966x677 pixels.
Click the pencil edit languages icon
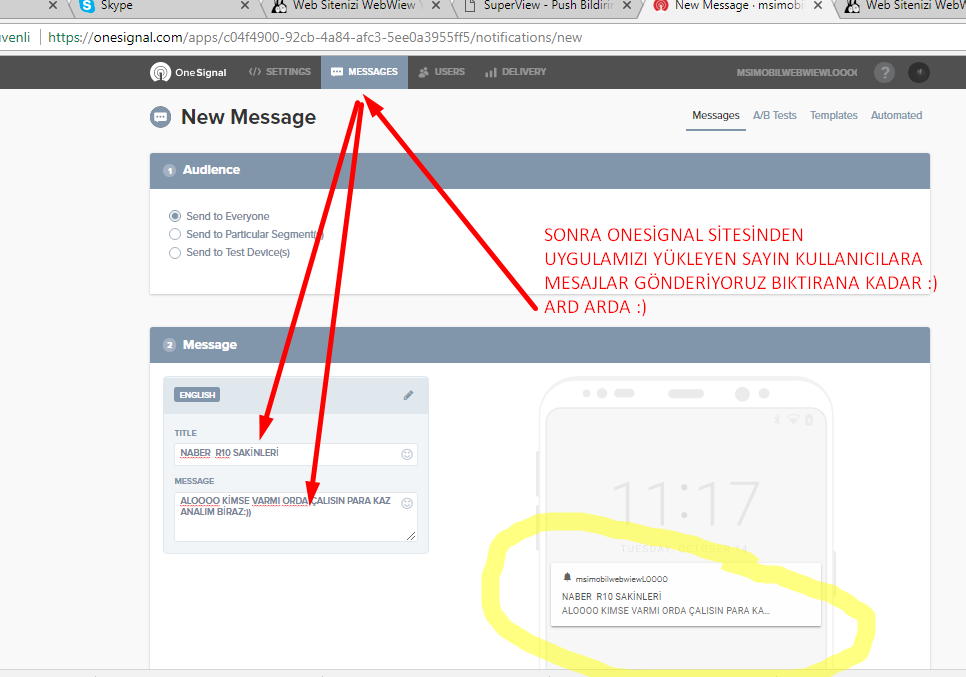(408, 395)
